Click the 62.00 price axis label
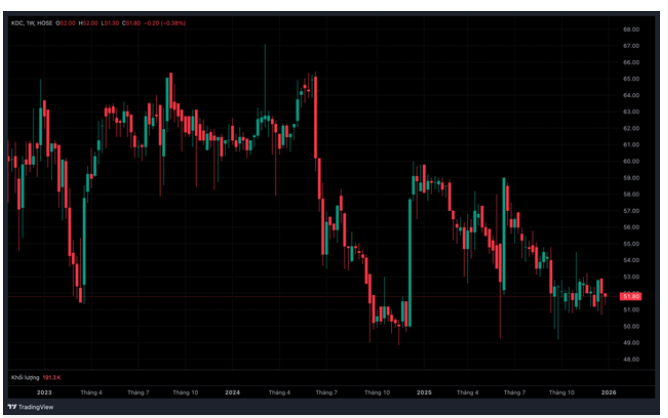This screenshot has width=668, height=418. (x=631, y=128)
